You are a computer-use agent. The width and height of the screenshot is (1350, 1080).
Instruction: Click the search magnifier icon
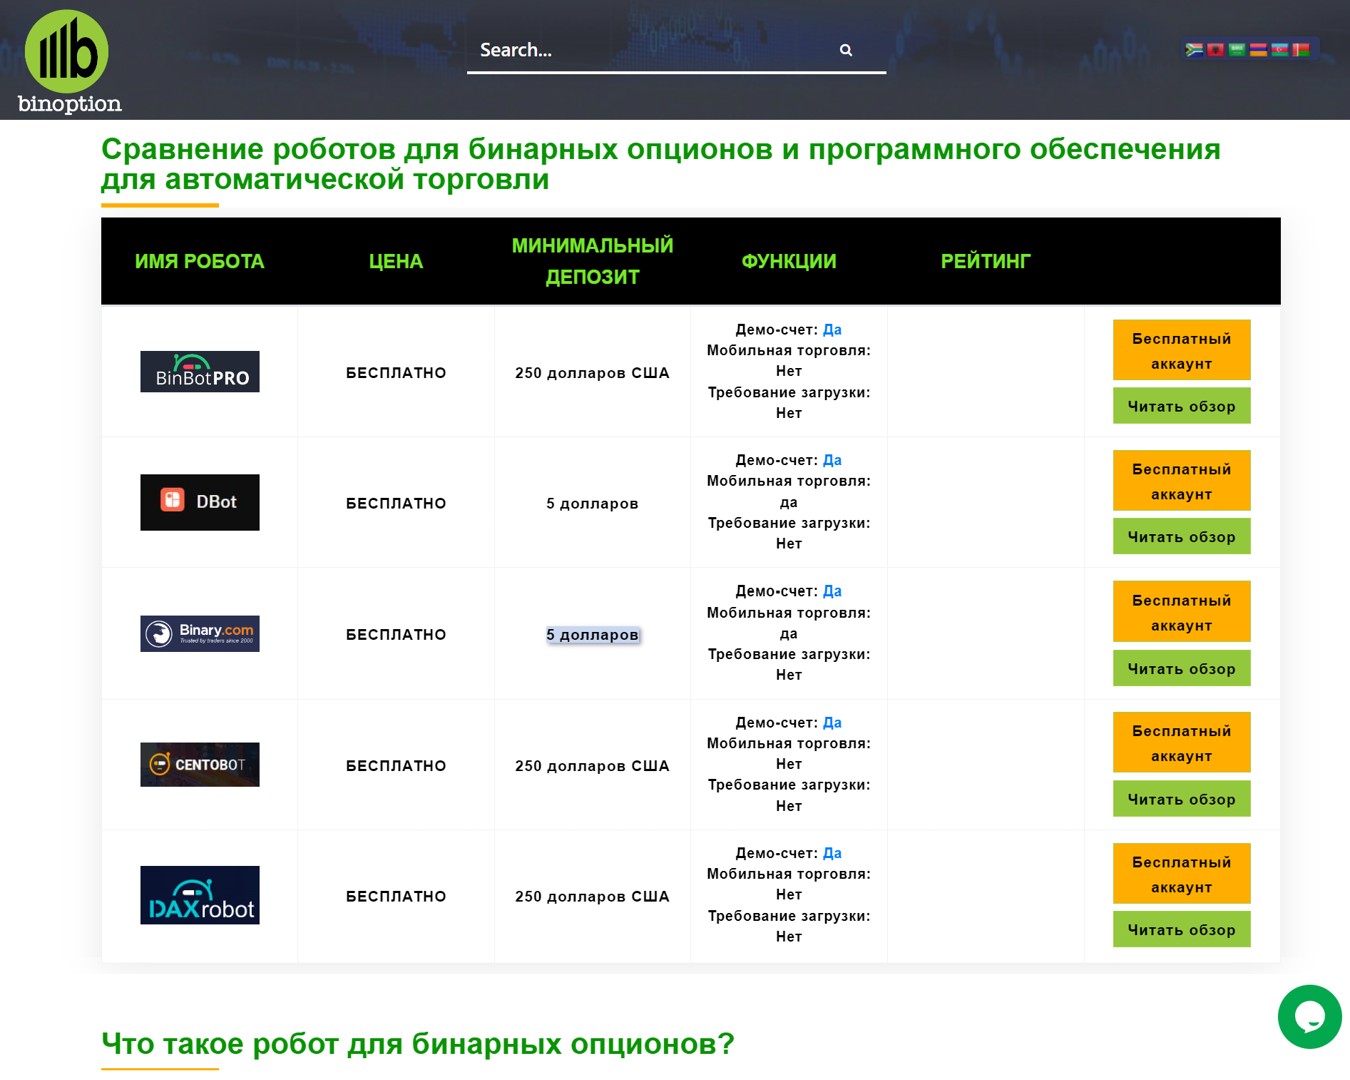click(846, 50)
